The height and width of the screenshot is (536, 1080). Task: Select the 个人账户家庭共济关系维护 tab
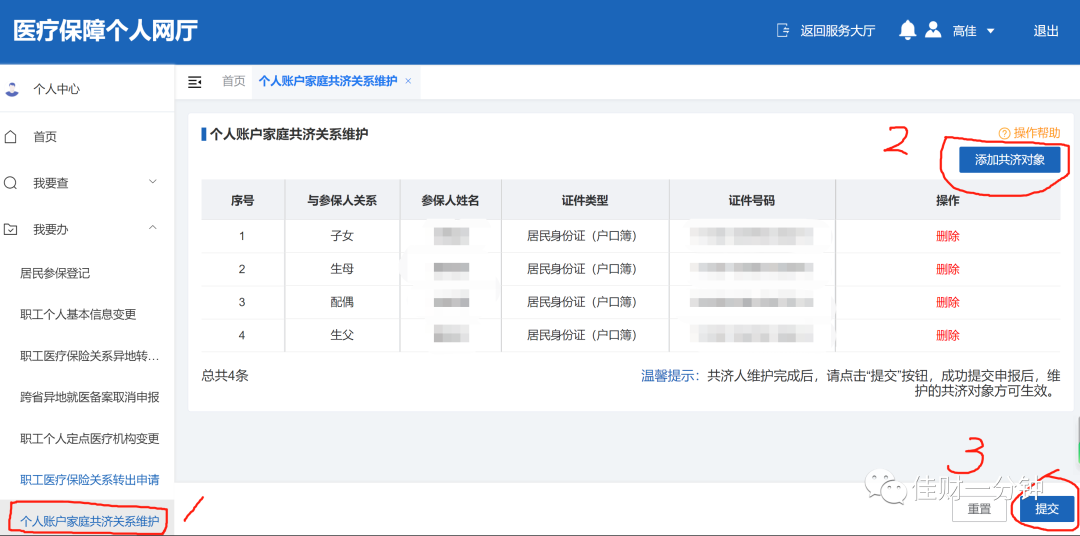coord(328,81)
